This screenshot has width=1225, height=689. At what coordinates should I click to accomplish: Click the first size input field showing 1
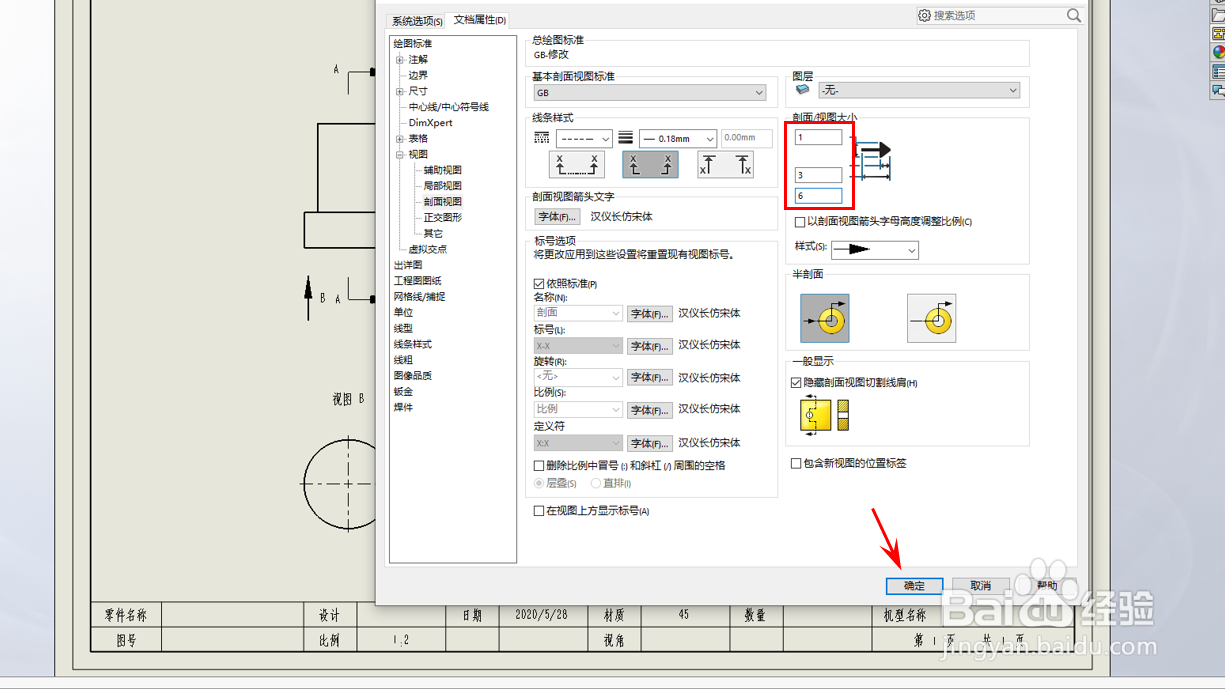[819, 137]
